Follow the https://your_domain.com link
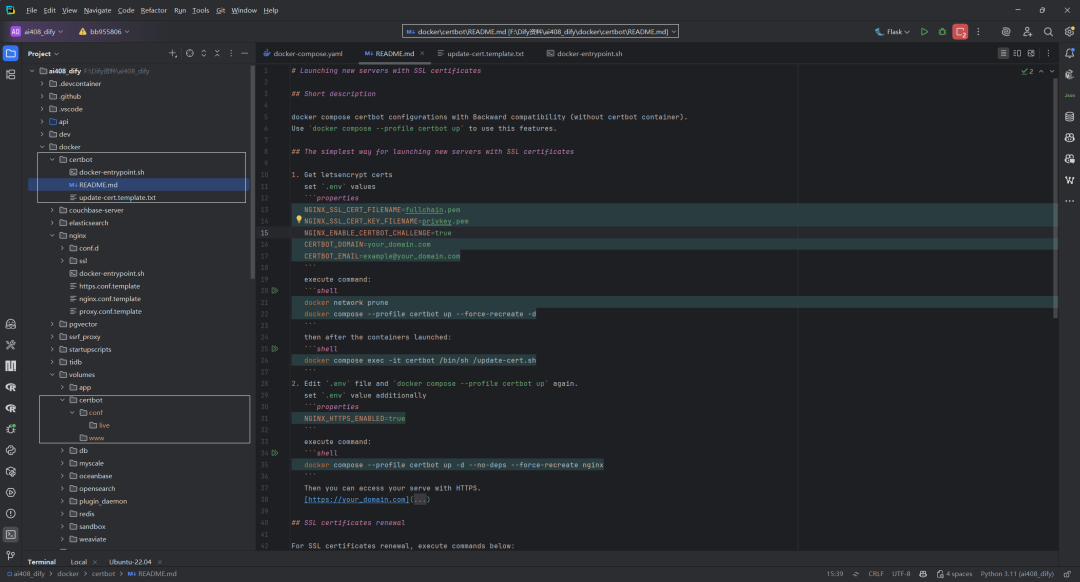Screen dimensions: 1080x582 point(356,499)
